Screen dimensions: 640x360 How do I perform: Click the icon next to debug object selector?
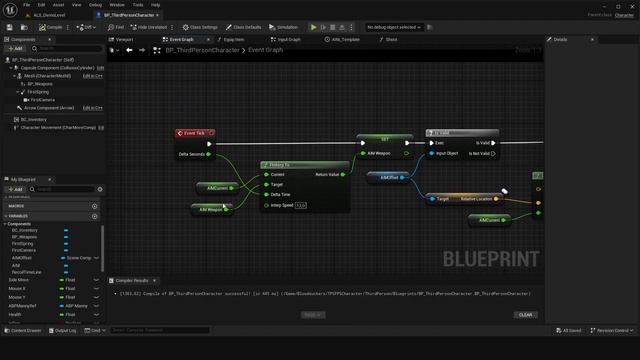[x=429, y=27]
